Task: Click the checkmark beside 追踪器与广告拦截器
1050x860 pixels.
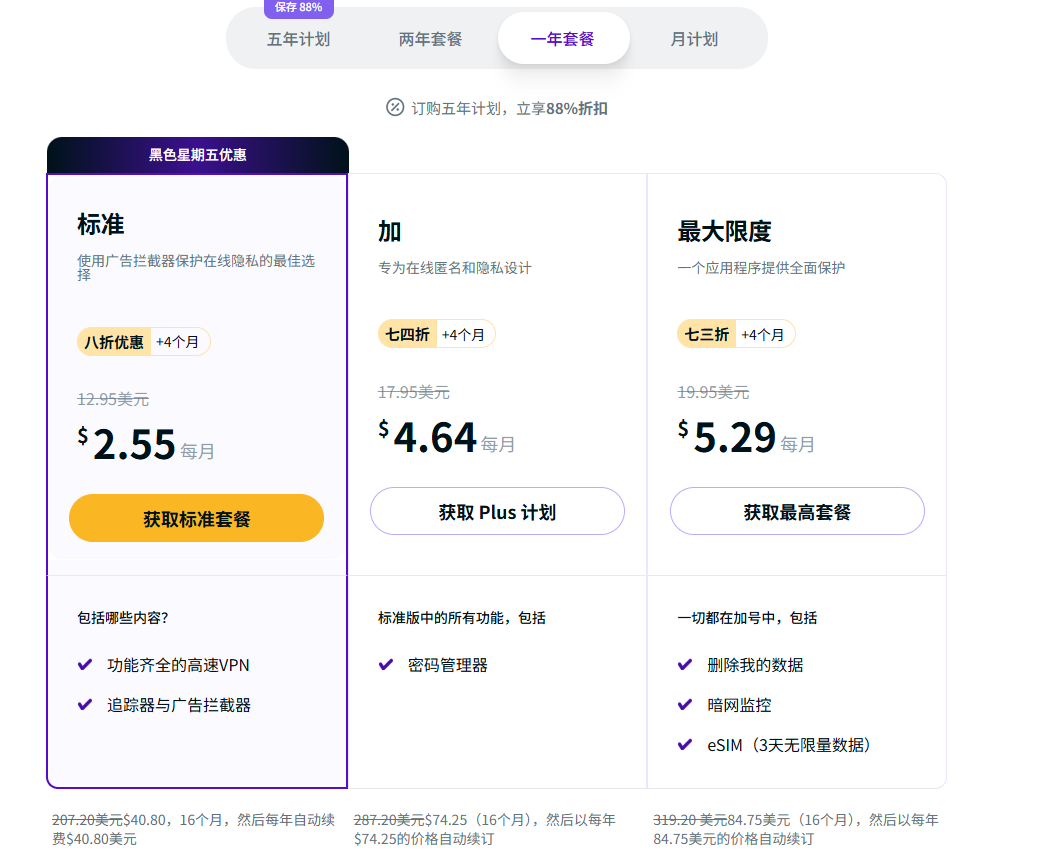Action: click(86, 704)
